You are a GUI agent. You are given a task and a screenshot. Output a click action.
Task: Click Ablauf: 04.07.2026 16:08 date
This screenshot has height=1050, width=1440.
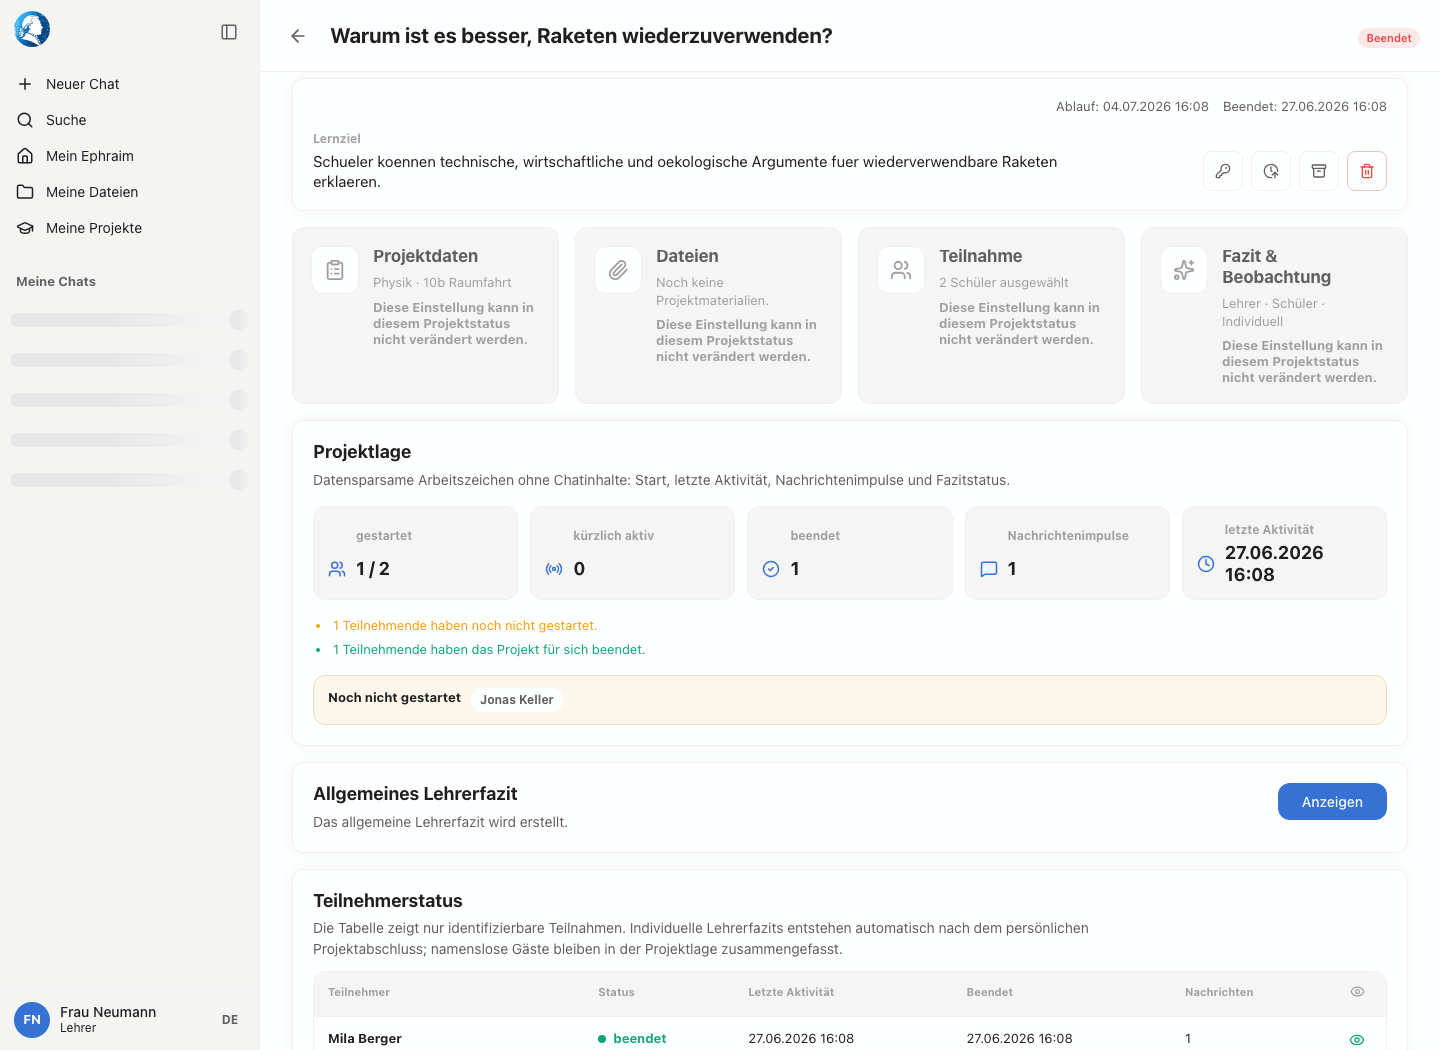pyautogui.click(x=1132, y=106)
